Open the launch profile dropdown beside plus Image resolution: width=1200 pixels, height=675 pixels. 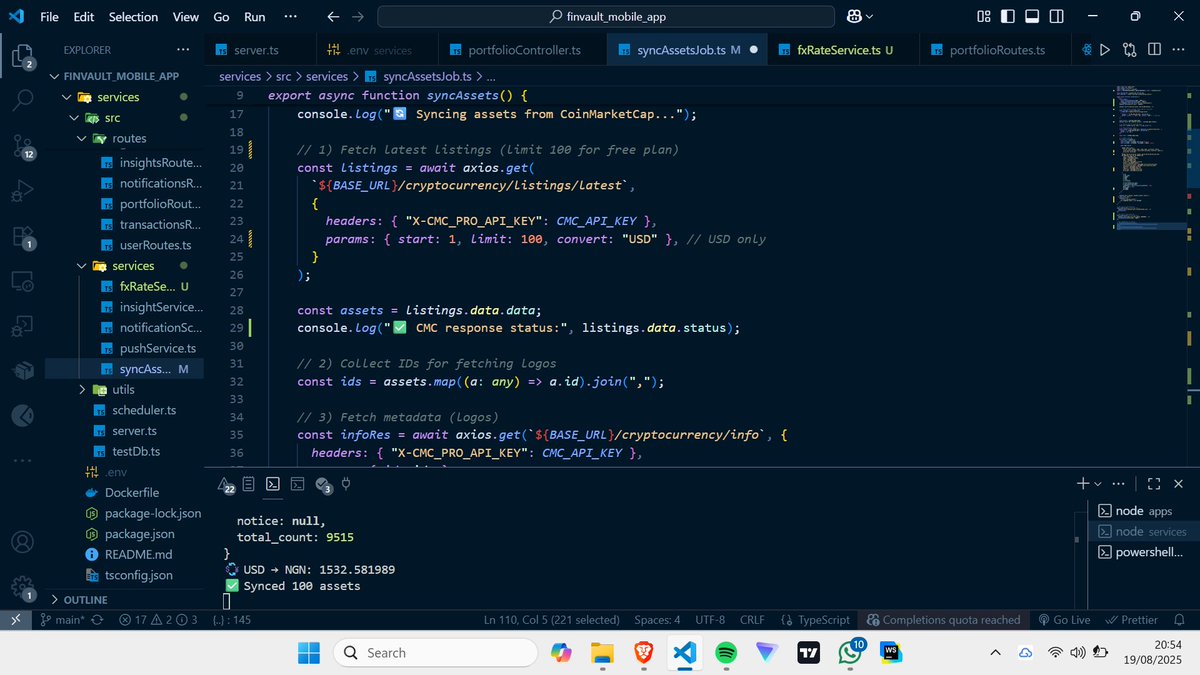(x=1099, y=484)
